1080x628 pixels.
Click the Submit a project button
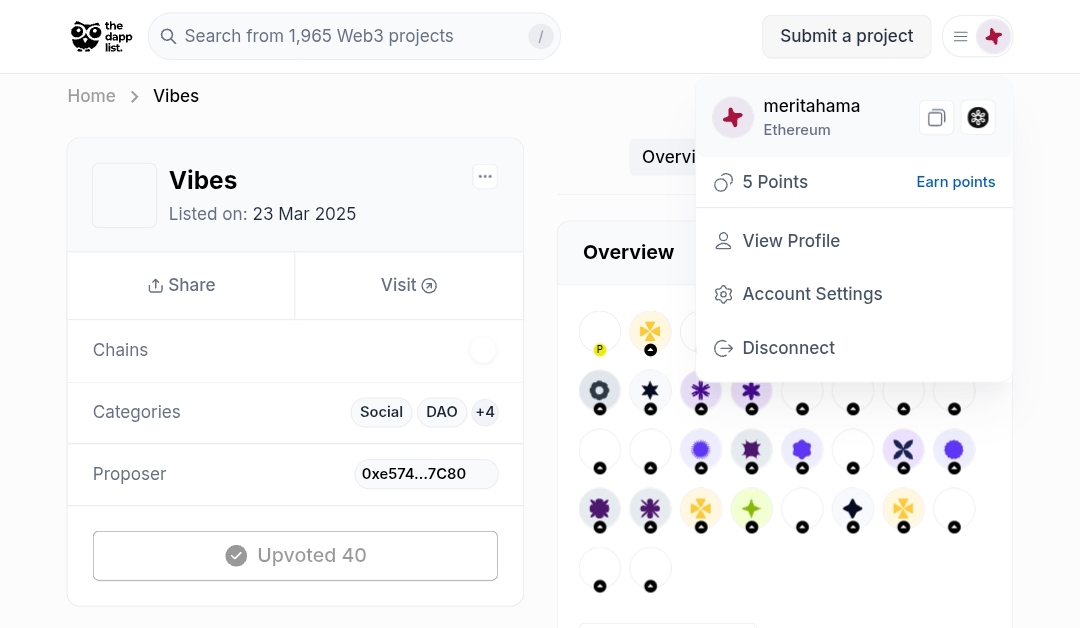coord(847,36)
